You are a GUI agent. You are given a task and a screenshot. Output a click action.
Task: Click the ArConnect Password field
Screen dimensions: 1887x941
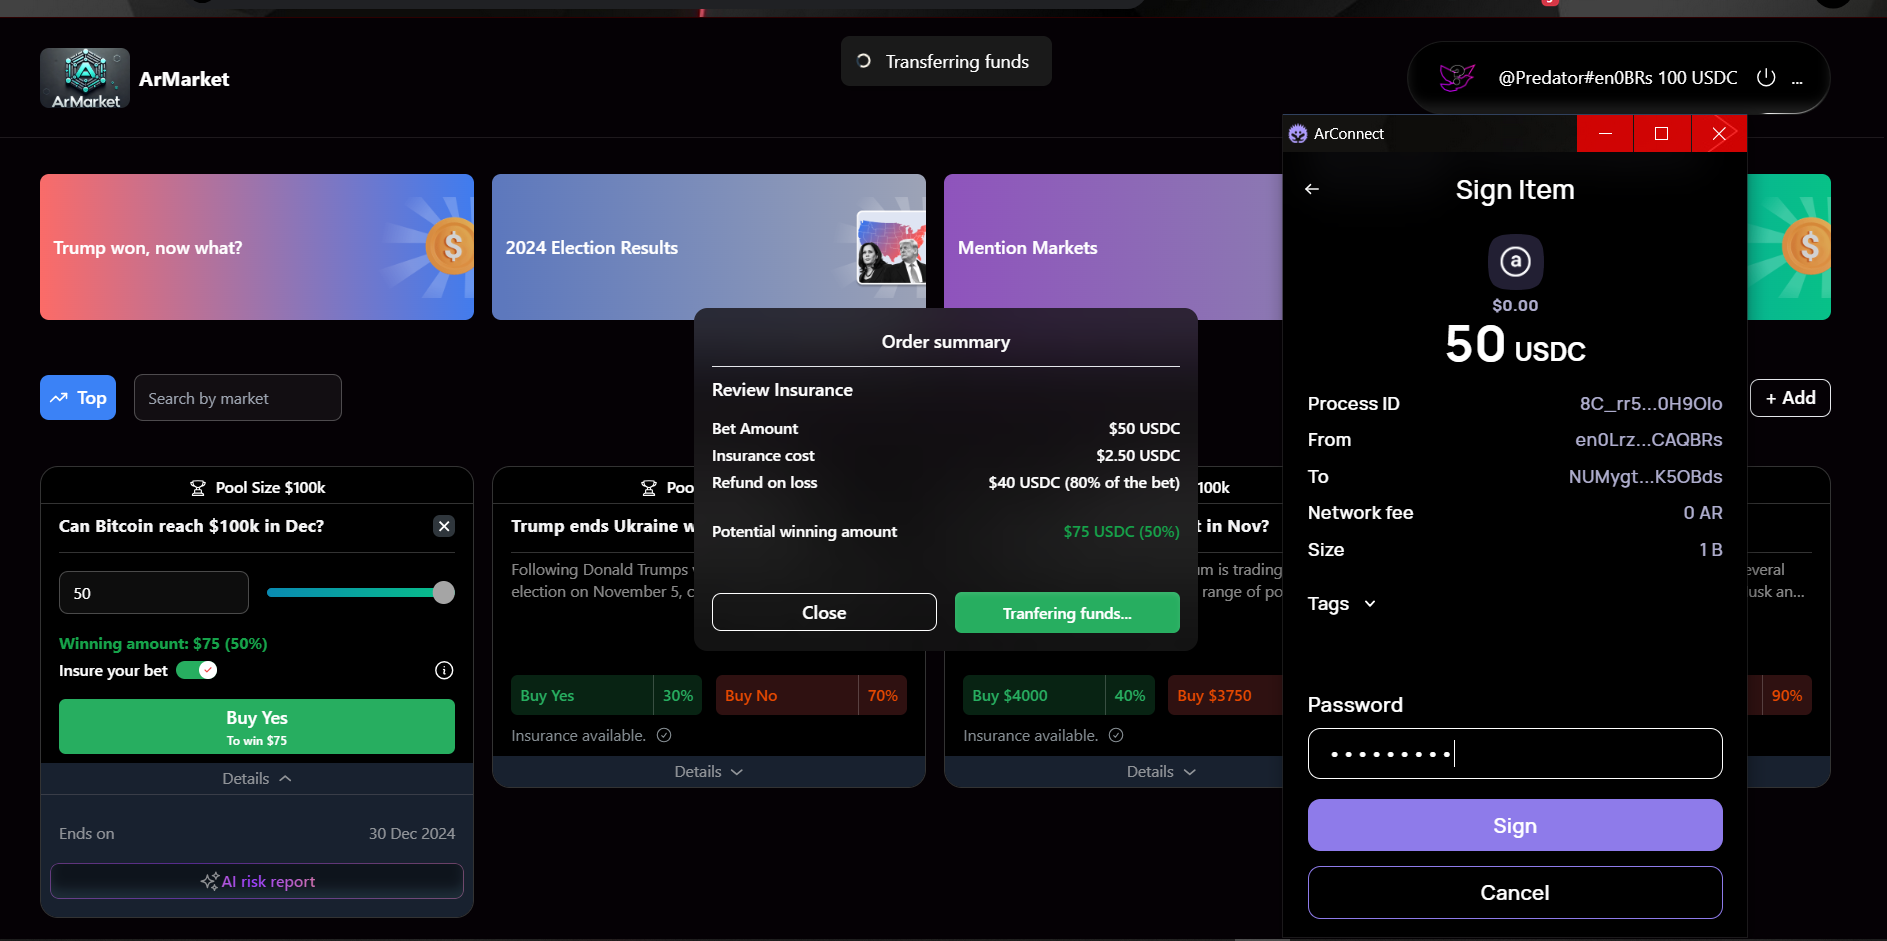(1515, 754)
